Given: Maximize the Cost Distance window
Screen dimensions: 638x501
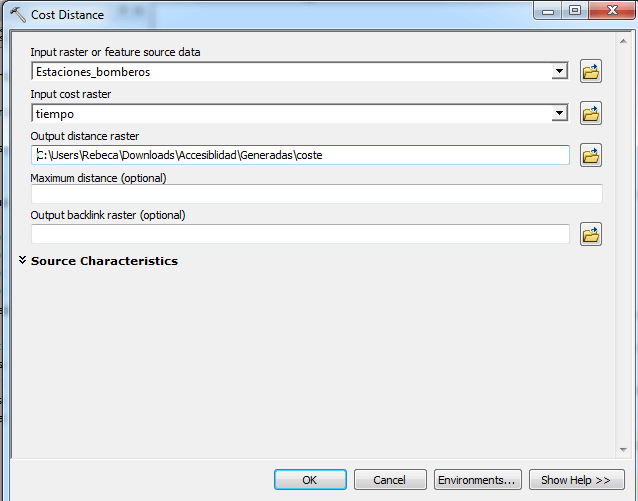Looking at the screenshot, I should [x=575, y=12].
